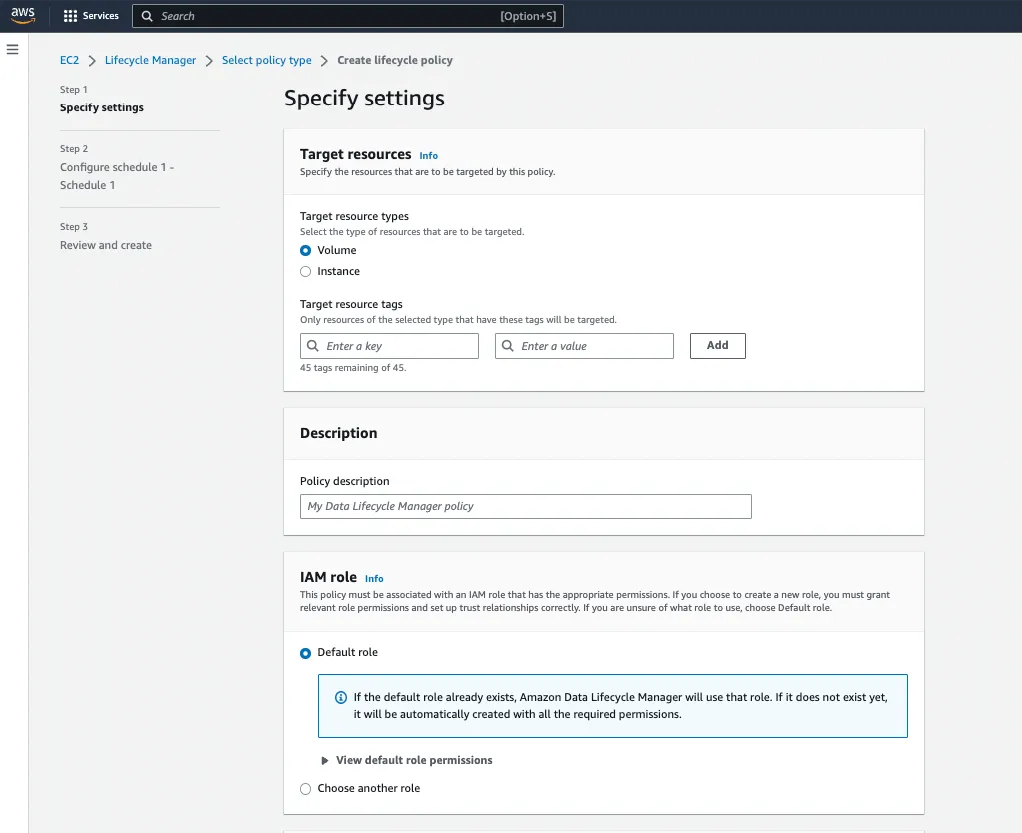Go to EC2 breadcrumb

(x=69, y=60)
